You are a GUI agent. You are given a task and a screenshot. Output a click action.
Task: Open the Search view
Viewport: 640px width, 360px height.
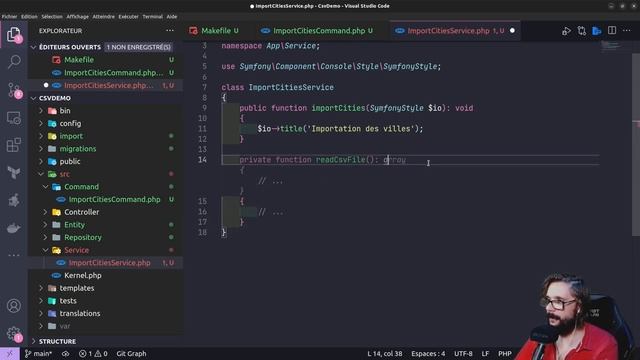[14, 62]
